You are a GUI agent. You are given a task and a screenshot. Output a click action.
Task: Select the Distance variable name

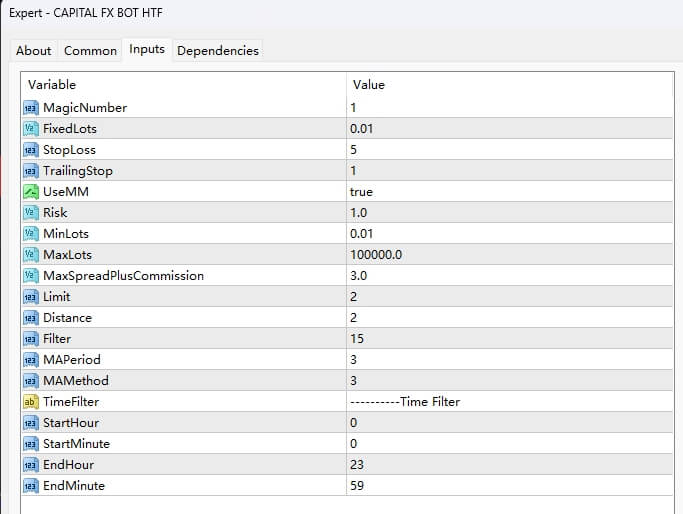68,318
